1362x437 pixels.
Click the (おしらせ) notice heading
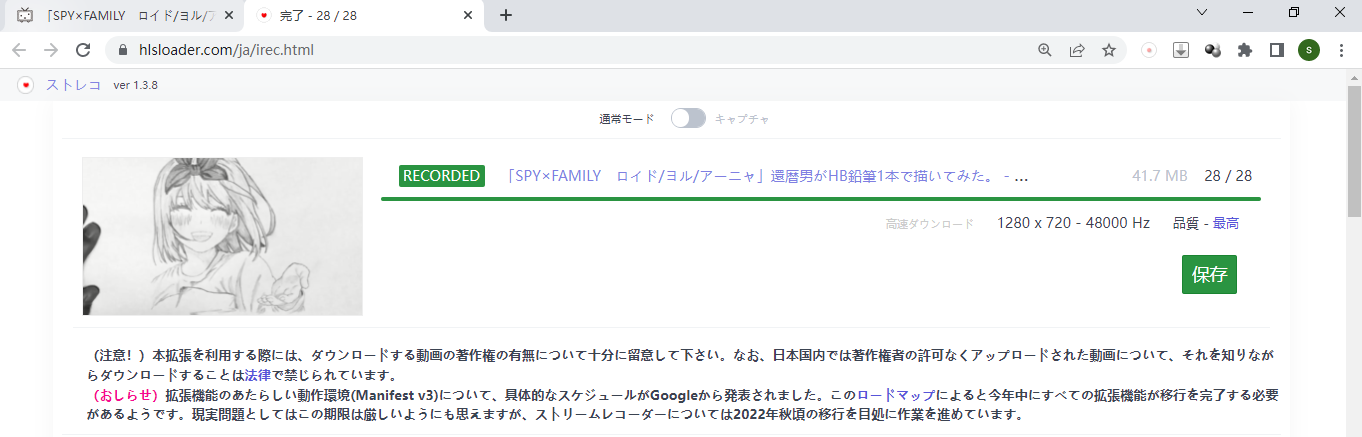click(125, 395)
